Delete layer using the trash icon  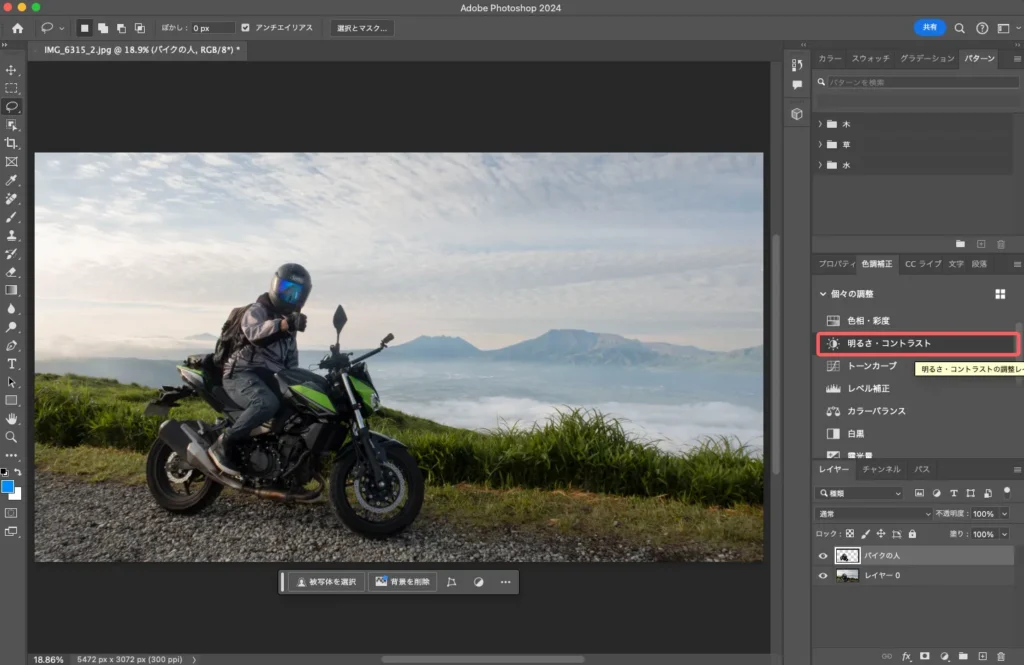(1000, 657)
